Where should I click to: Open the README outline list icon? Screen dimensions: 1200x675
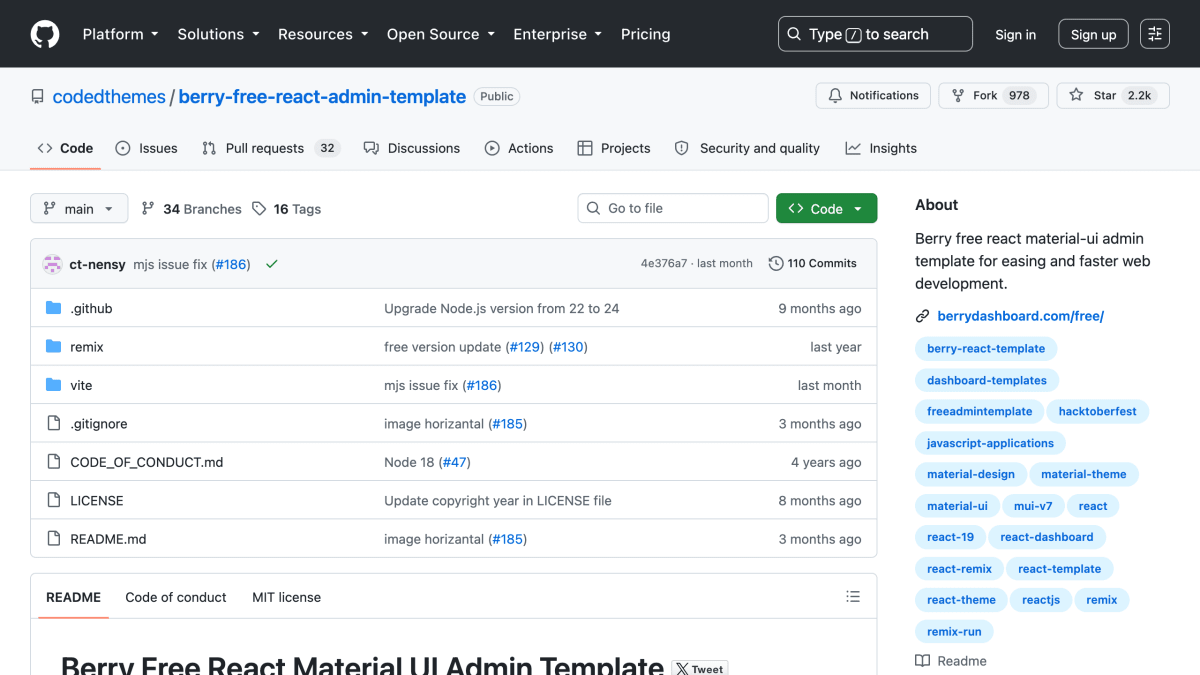click(853, 597)
